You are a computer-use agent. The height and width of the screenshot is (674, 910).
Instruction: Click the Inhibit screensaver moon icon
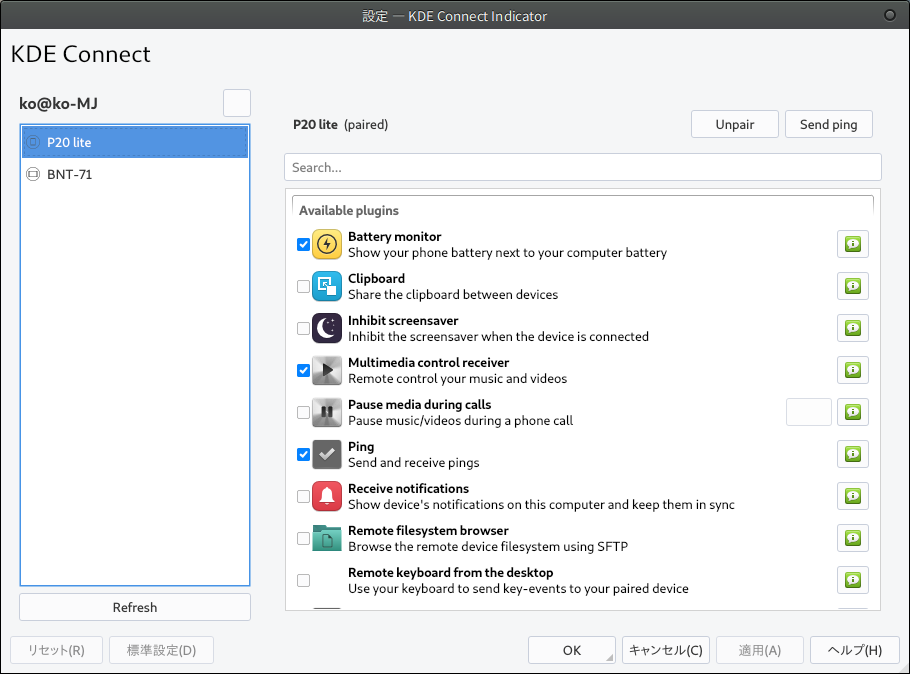pyautogui.click(x=327, y=329)
